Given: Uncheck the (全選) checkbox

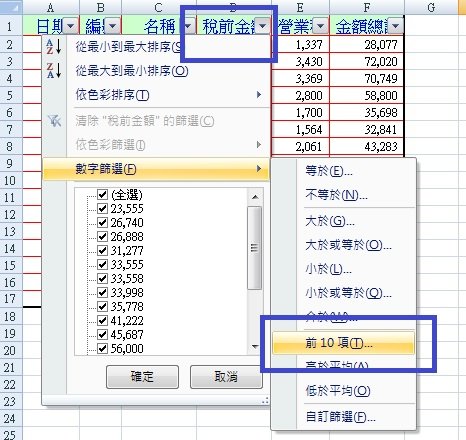Looking at the screenshot, I should [x=102, y=194].
